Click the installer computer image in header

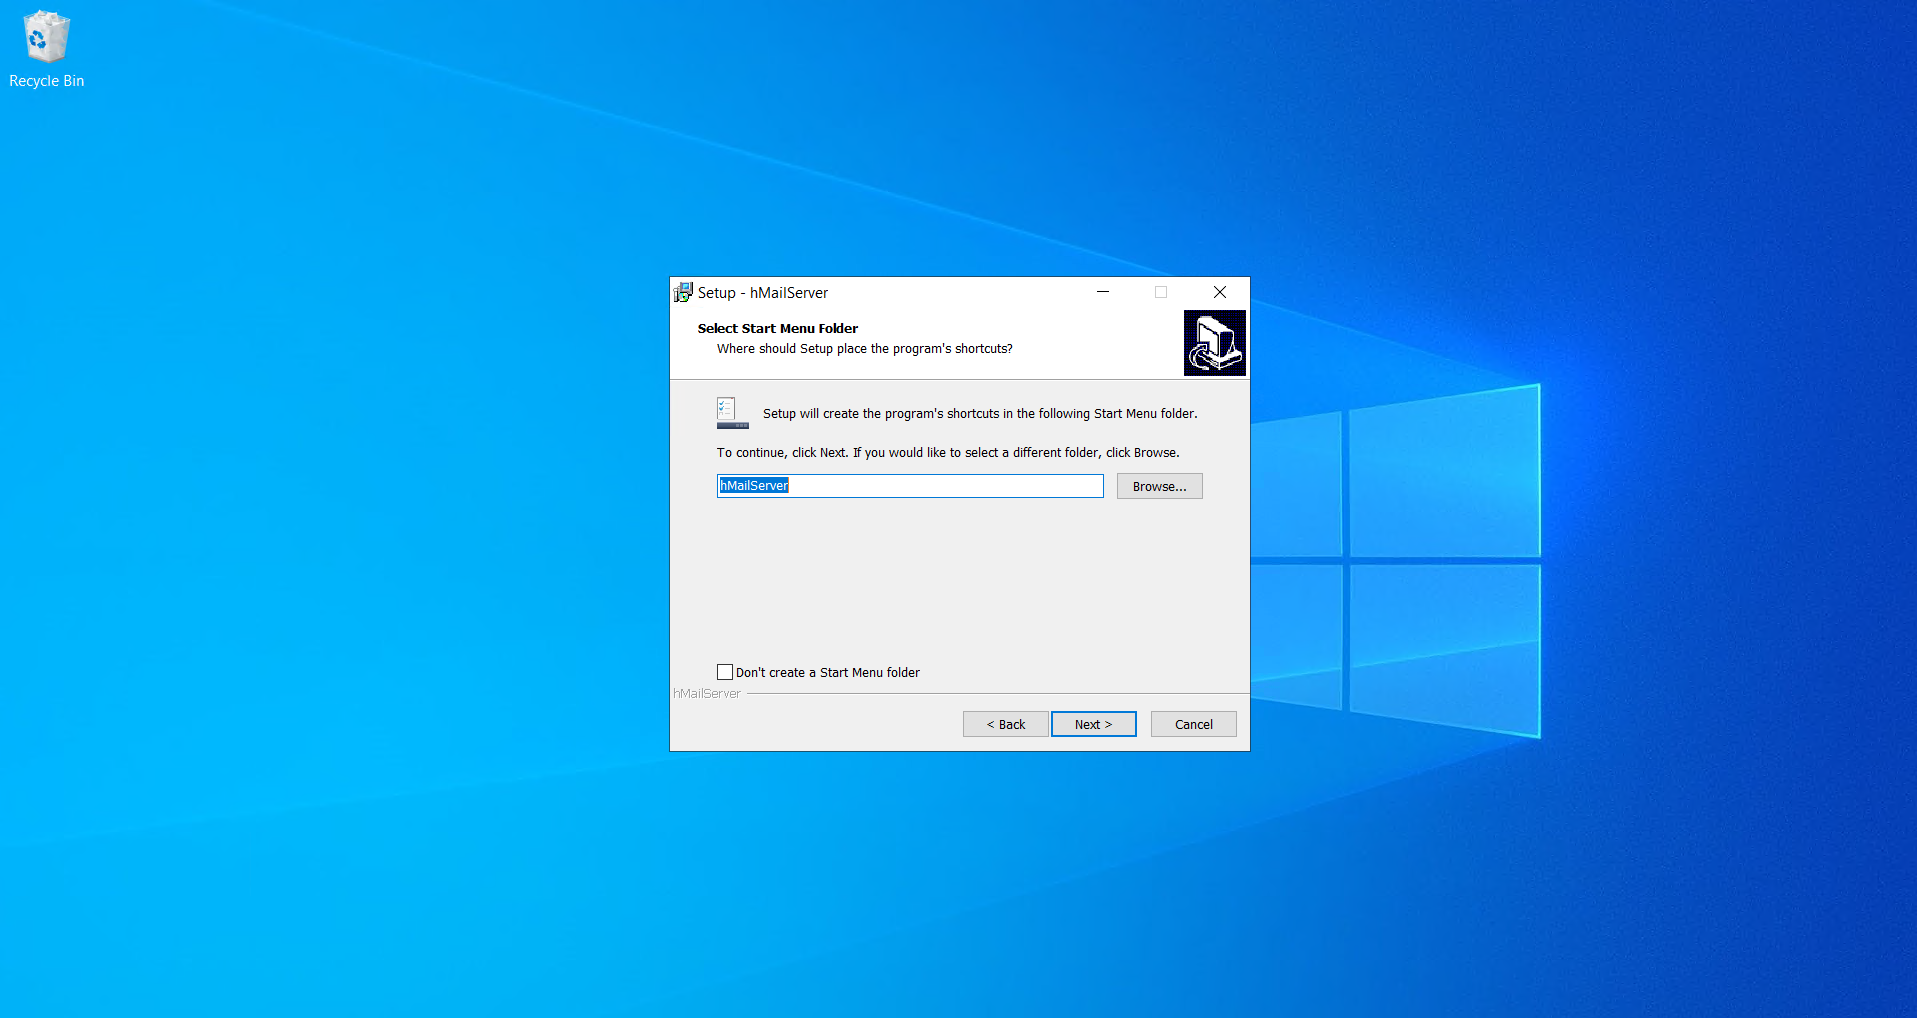pyautogui.click(x=1214, y=343)
